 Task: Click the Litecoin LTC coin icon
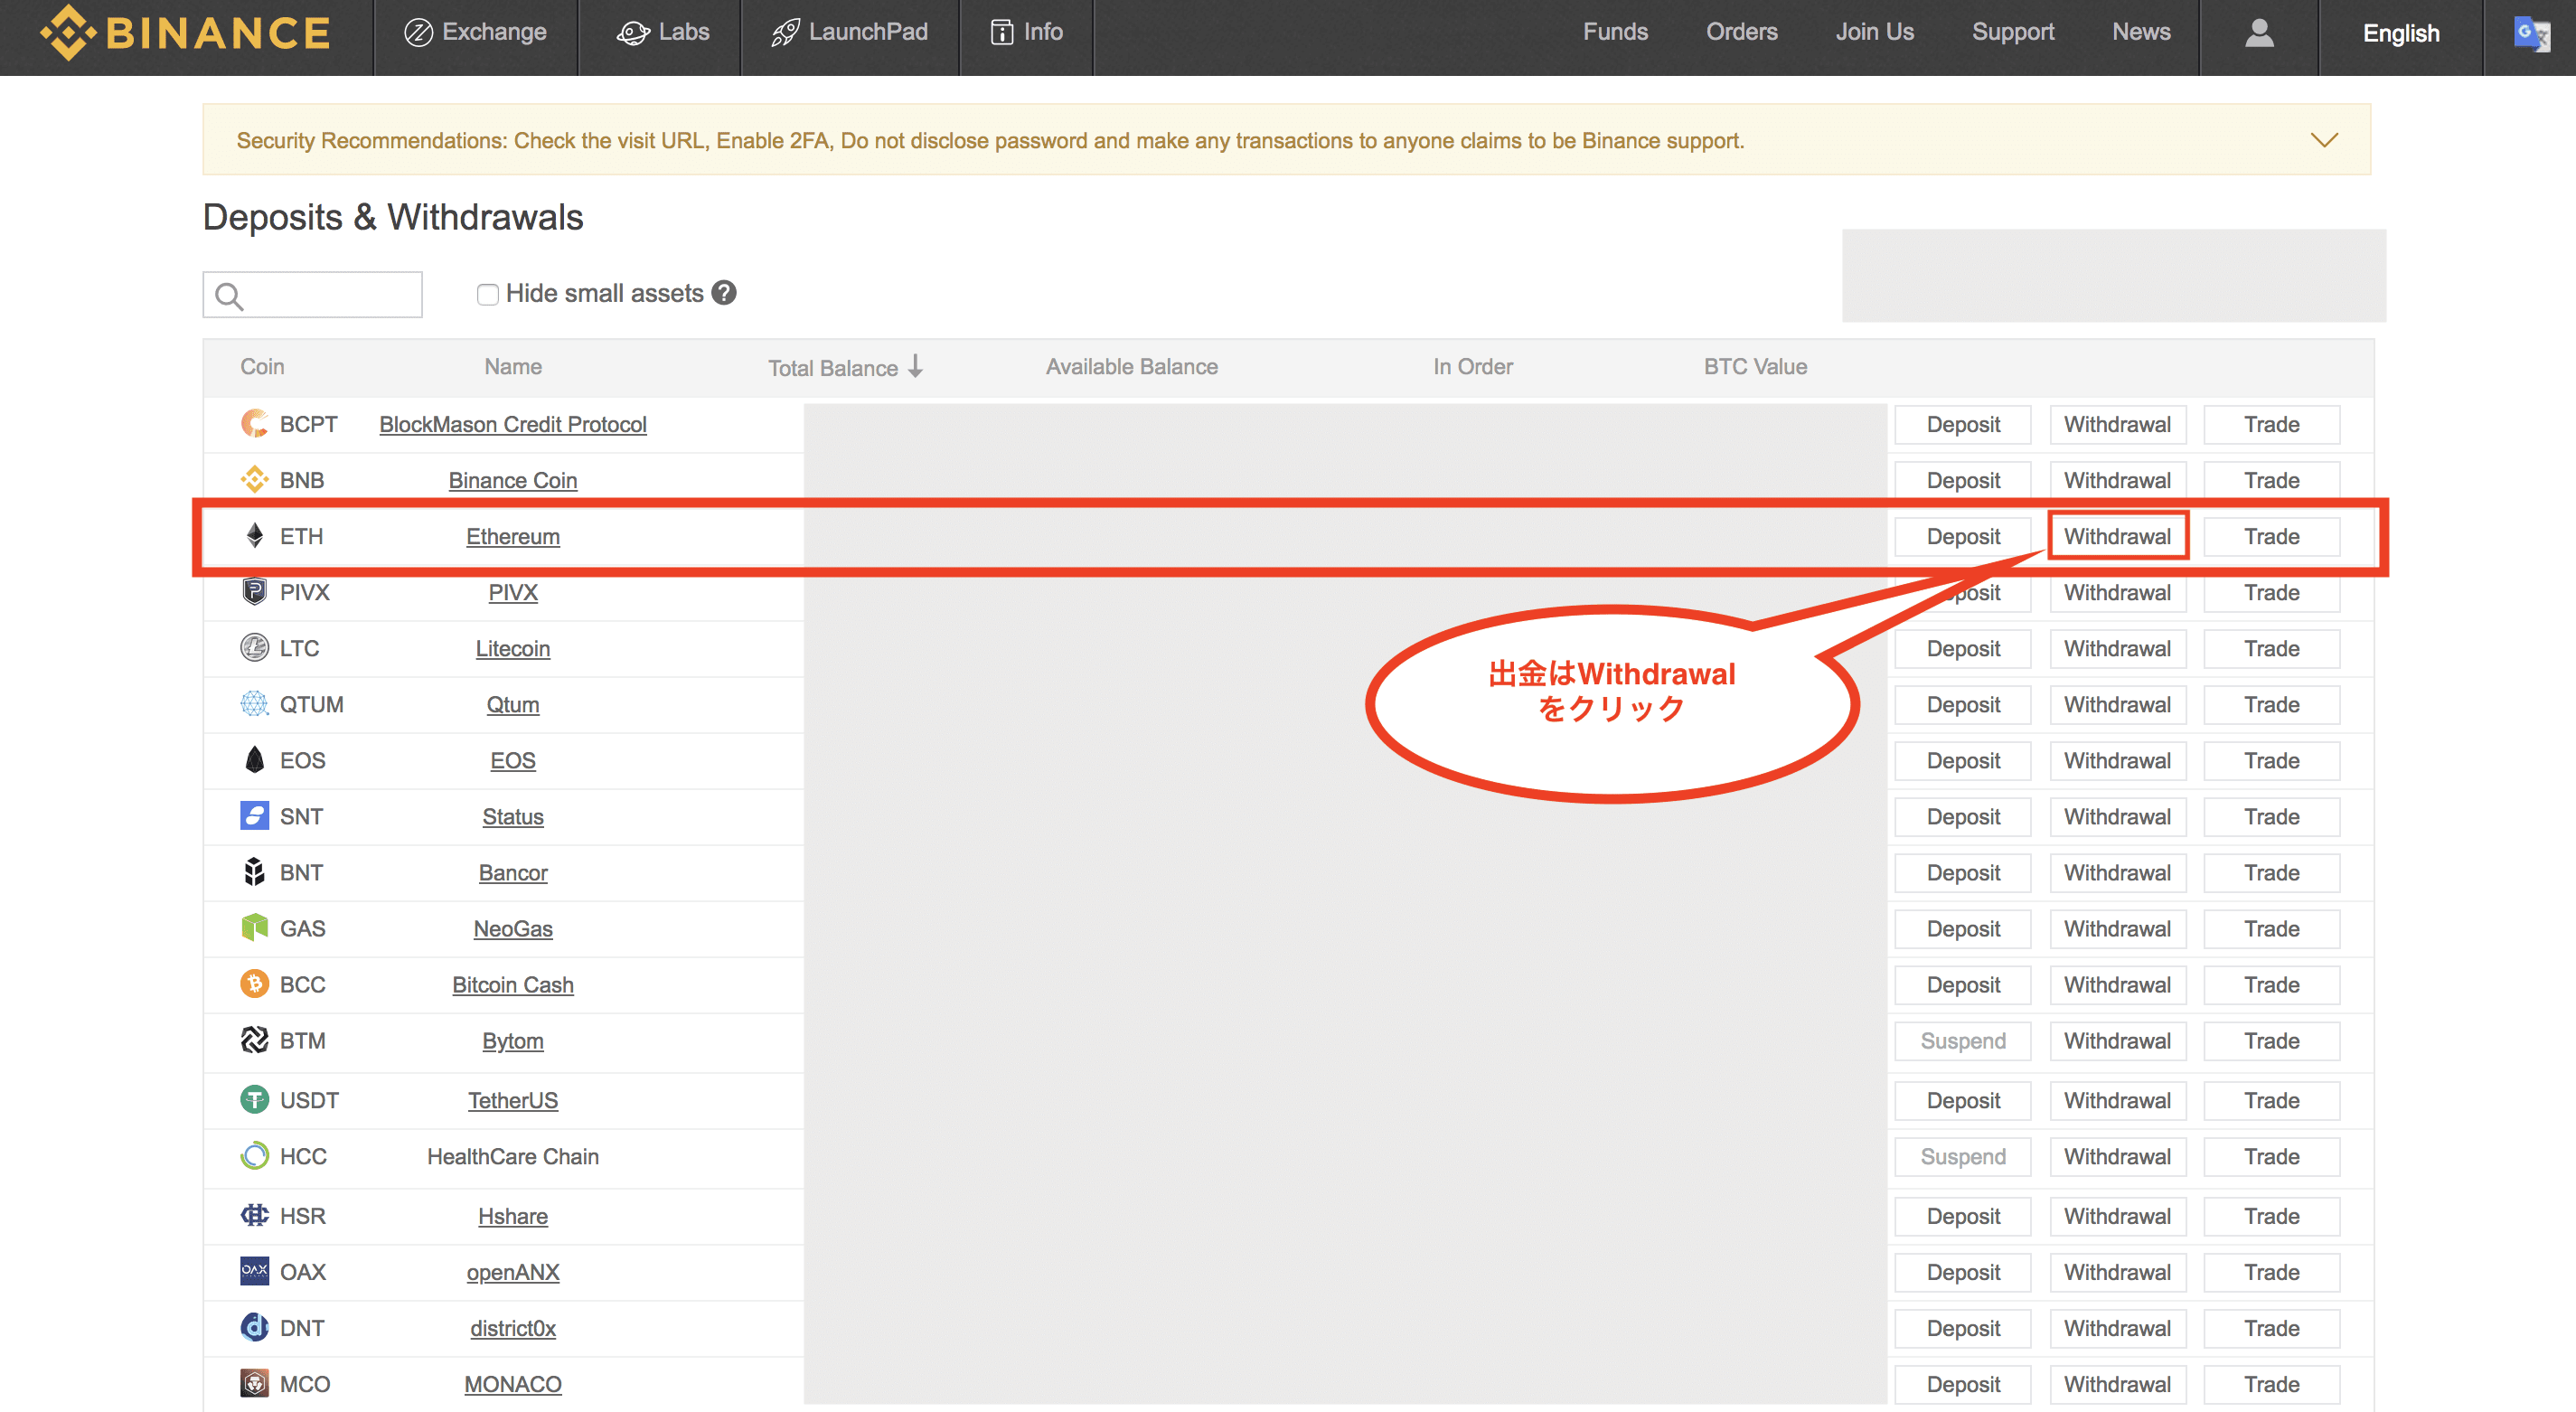pos(255,648)
